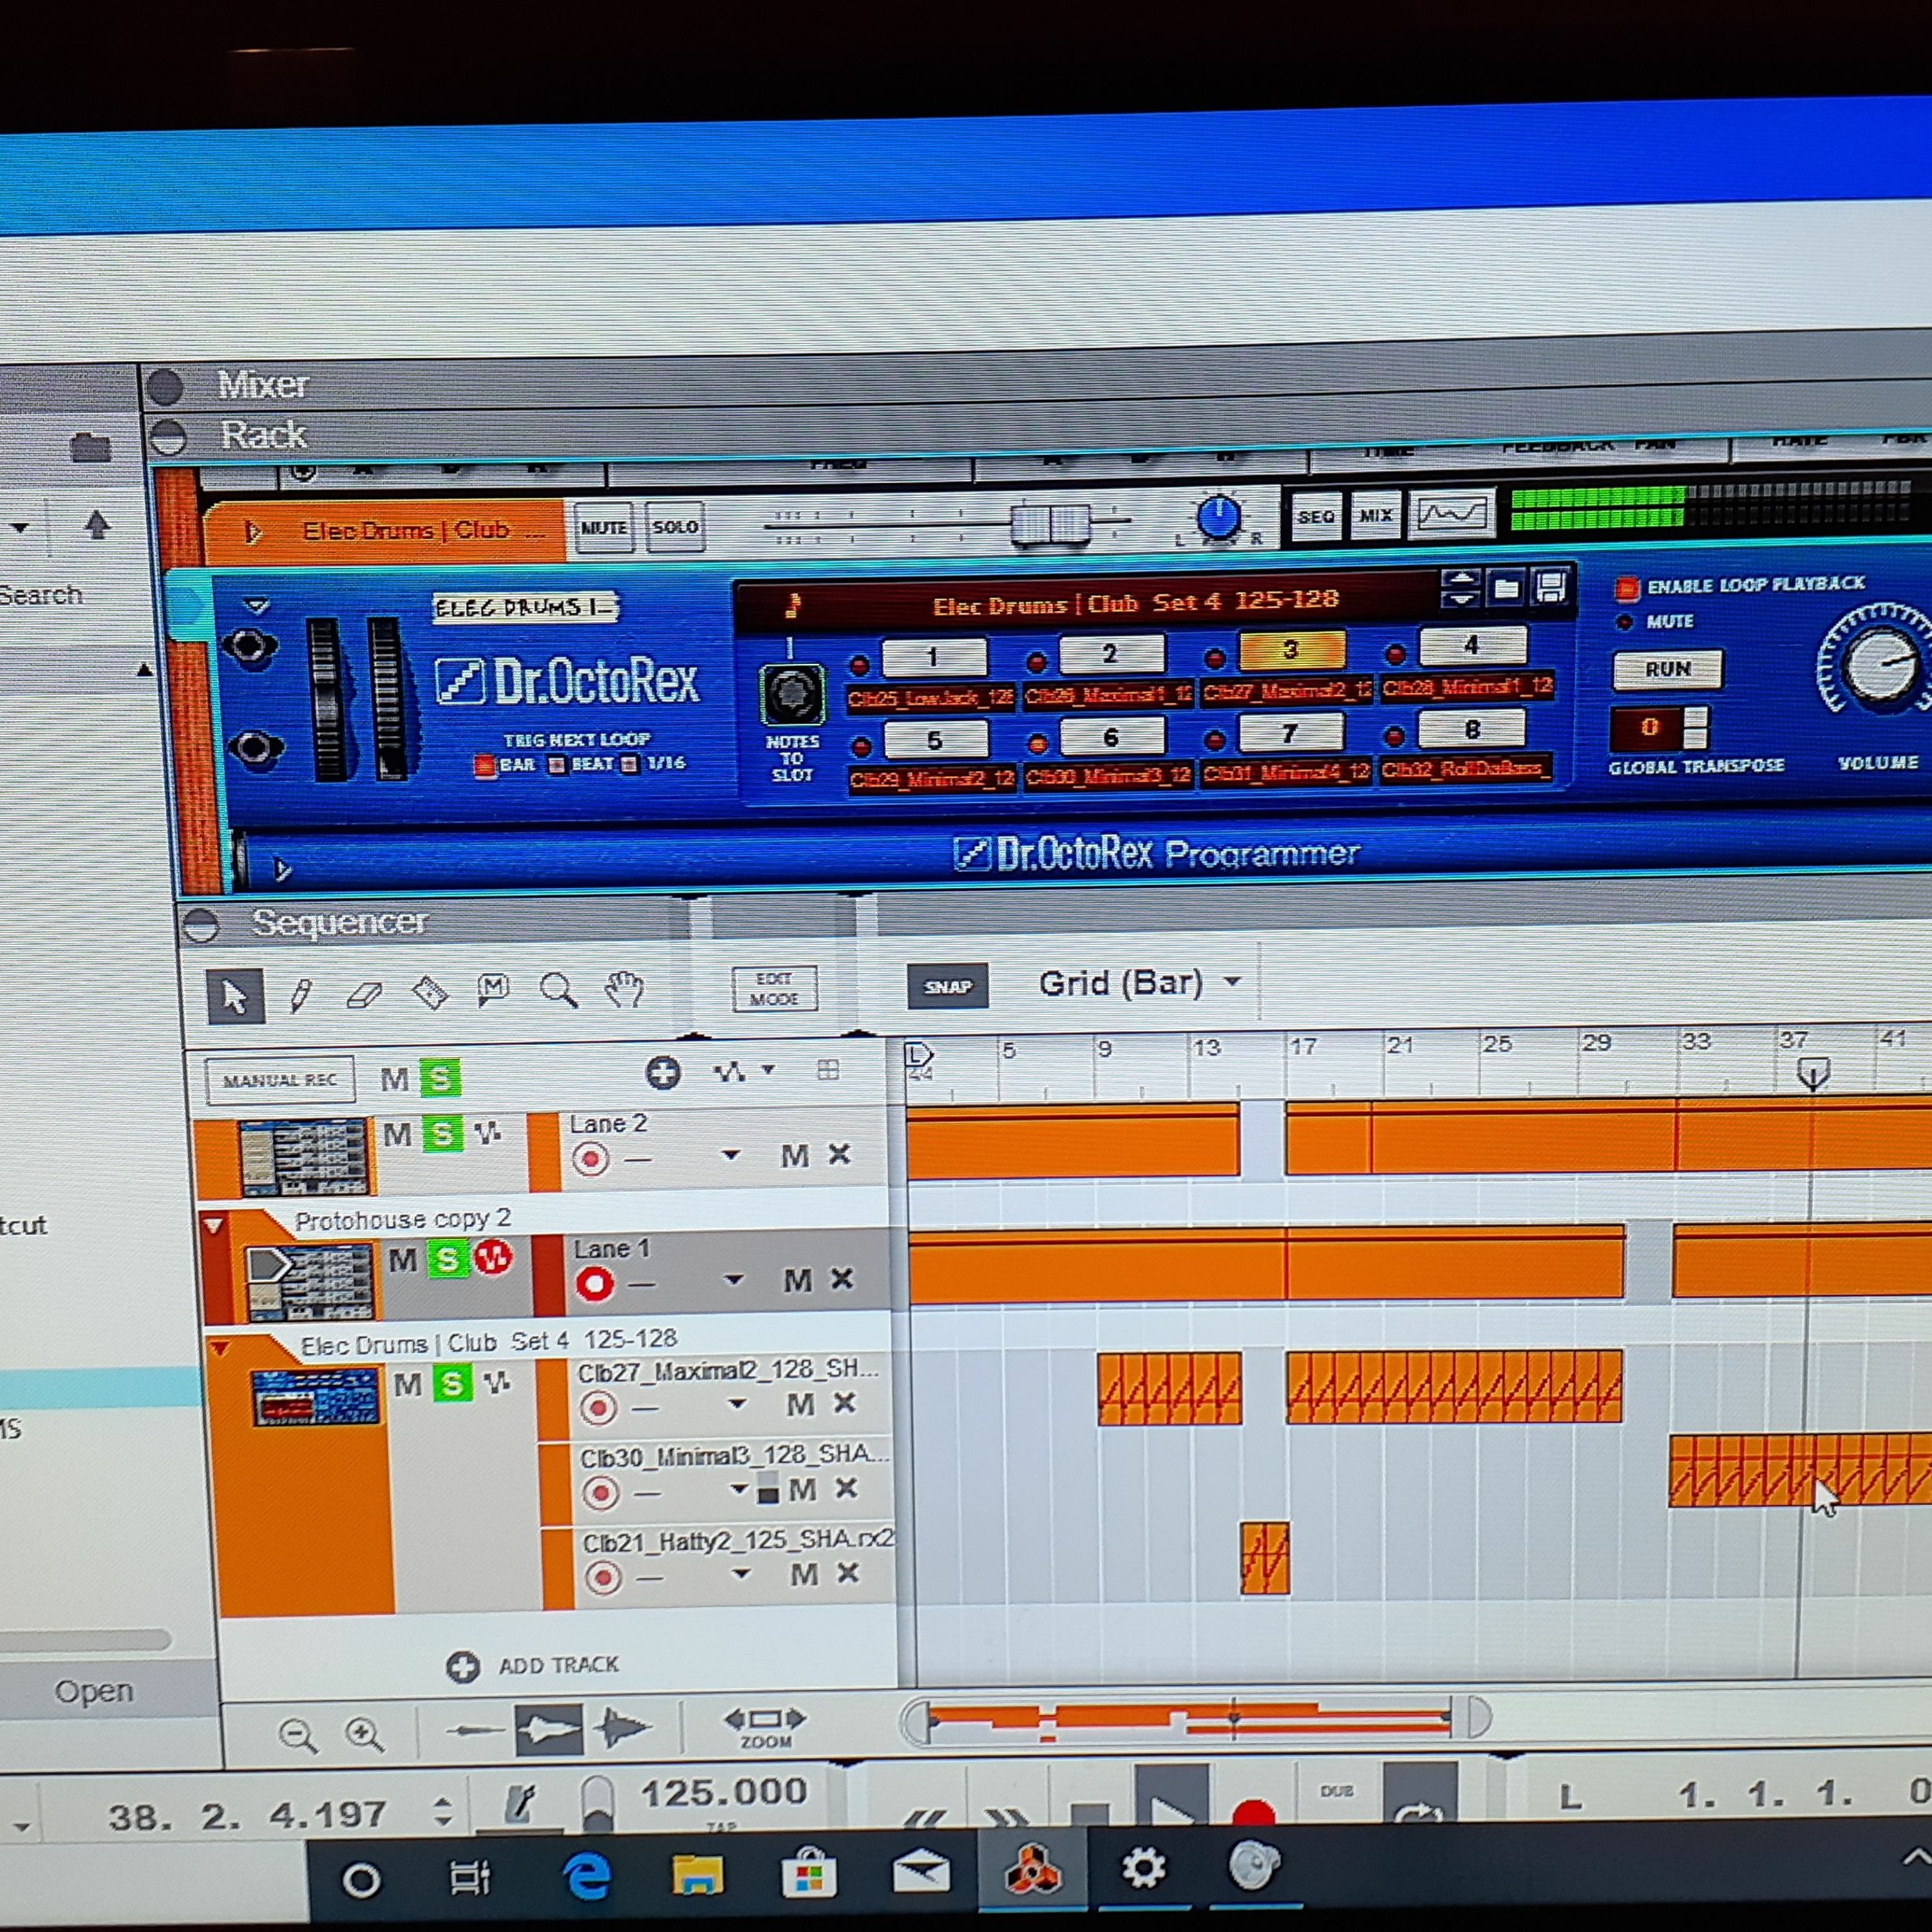Click the RUN button on Dr.OctoRex
Screen dimensions: 1932x1932
pyautogui.click(x=1668, y=668)
